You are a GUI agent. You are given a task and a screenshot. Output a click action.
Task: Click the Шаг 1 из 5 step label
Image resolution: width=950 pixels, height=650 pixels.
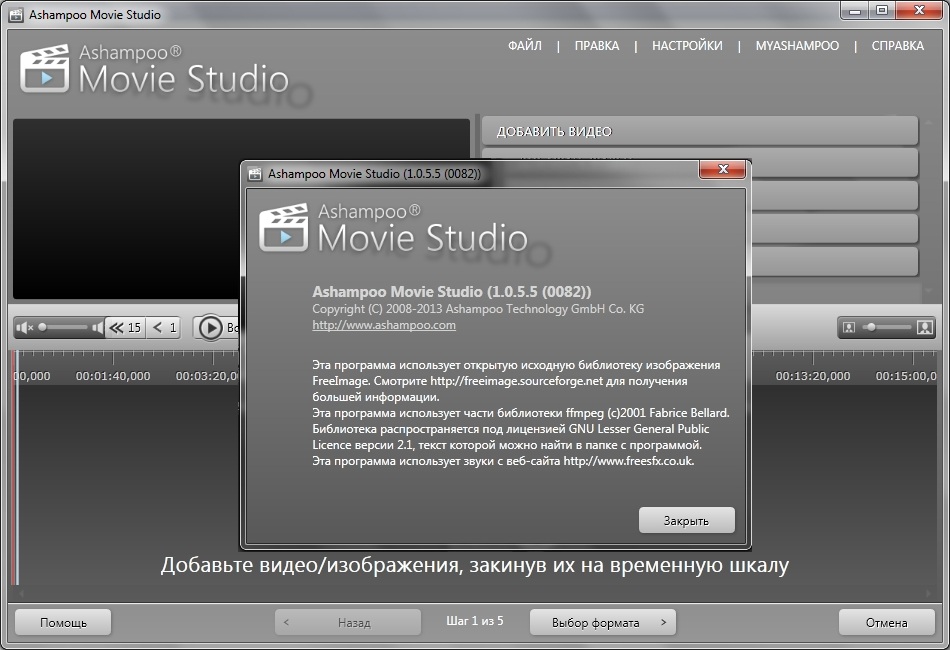(474, 621)
